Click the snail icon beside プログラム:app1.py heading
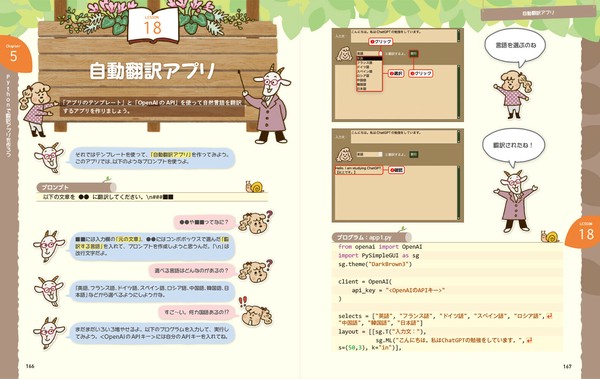Viewport: 600px width, 379px height. [x=550, y=236]
